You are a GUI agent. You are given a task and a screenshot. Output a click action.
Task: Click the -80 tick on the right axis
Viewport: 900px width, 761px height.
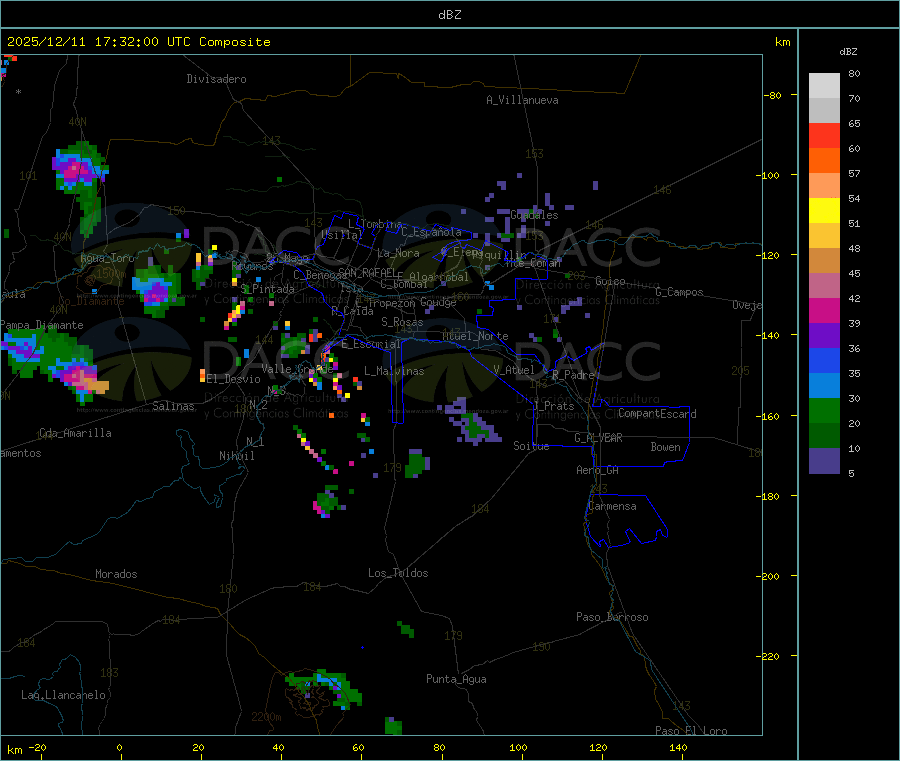point(772,95)
